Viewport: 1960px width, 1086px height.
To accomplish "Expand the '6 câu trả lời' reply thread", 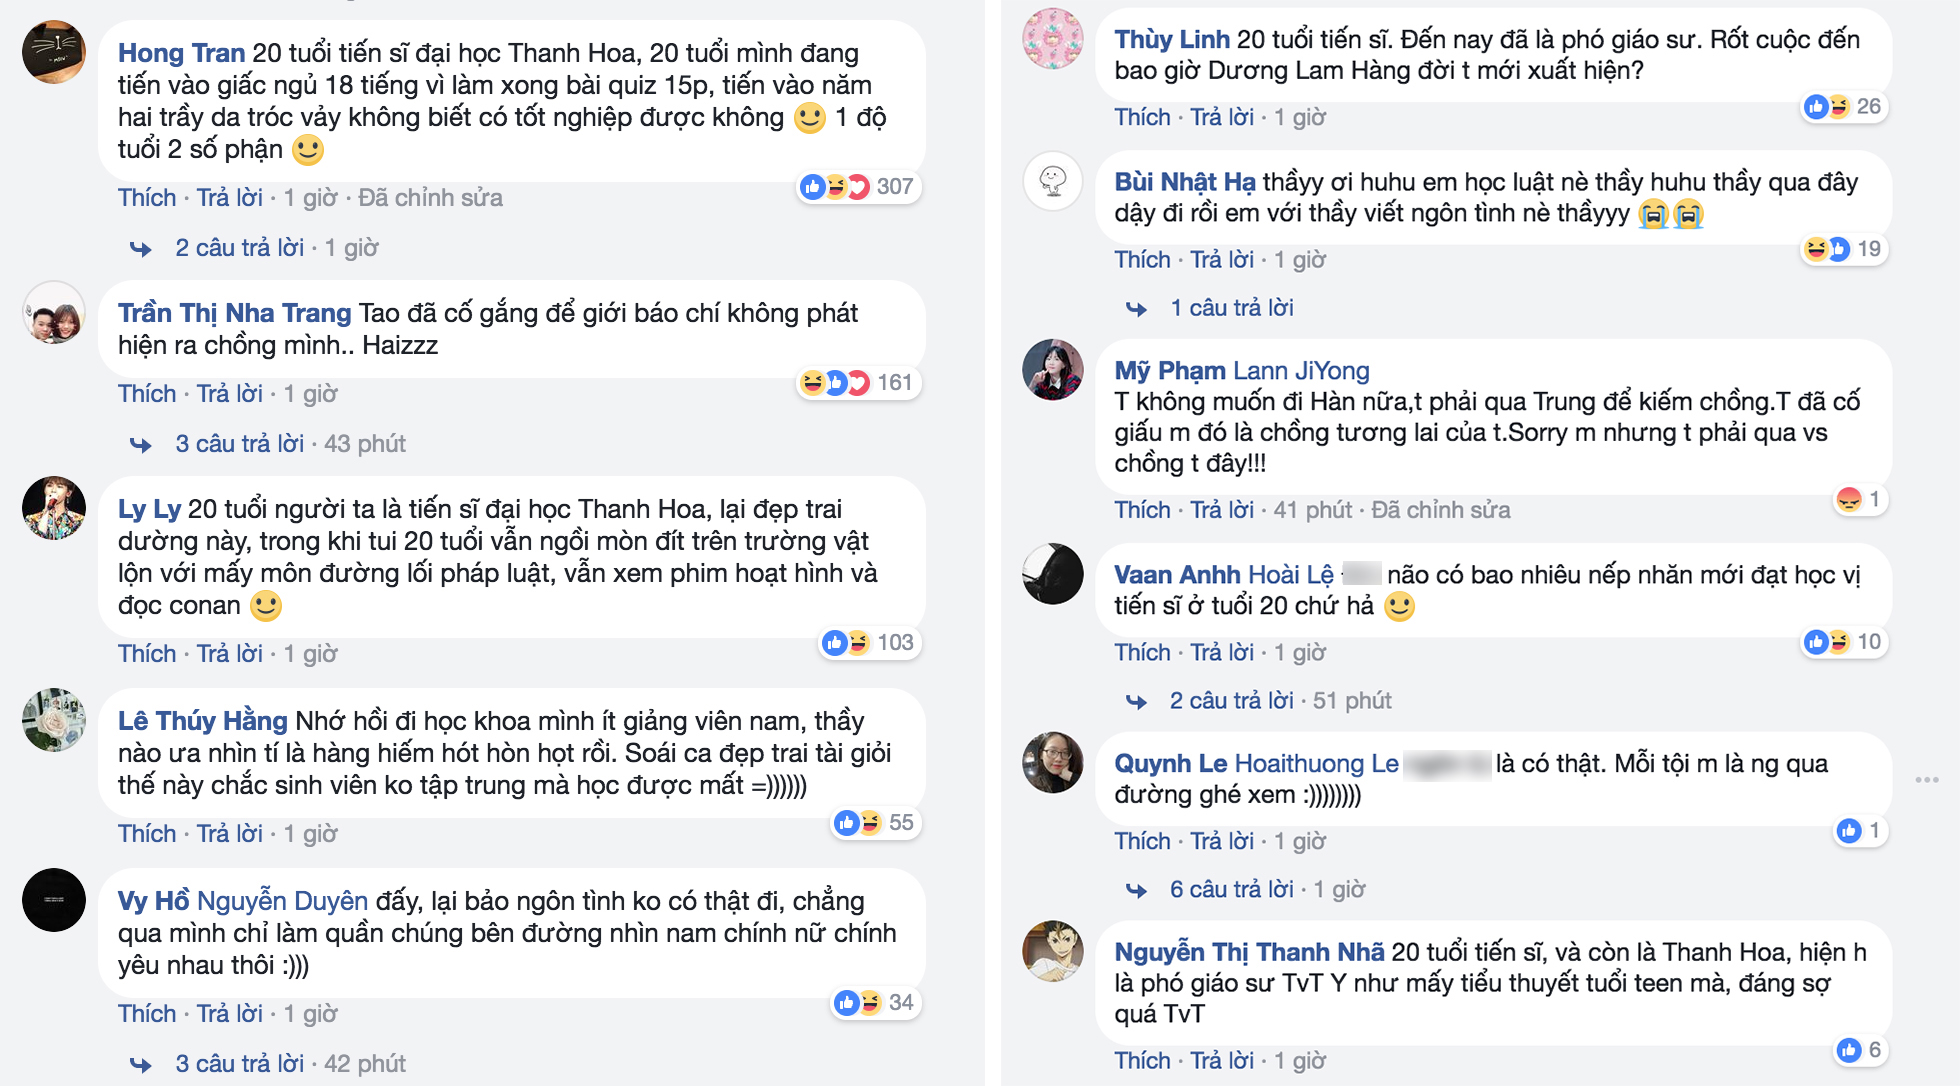I will point(1231,889).
